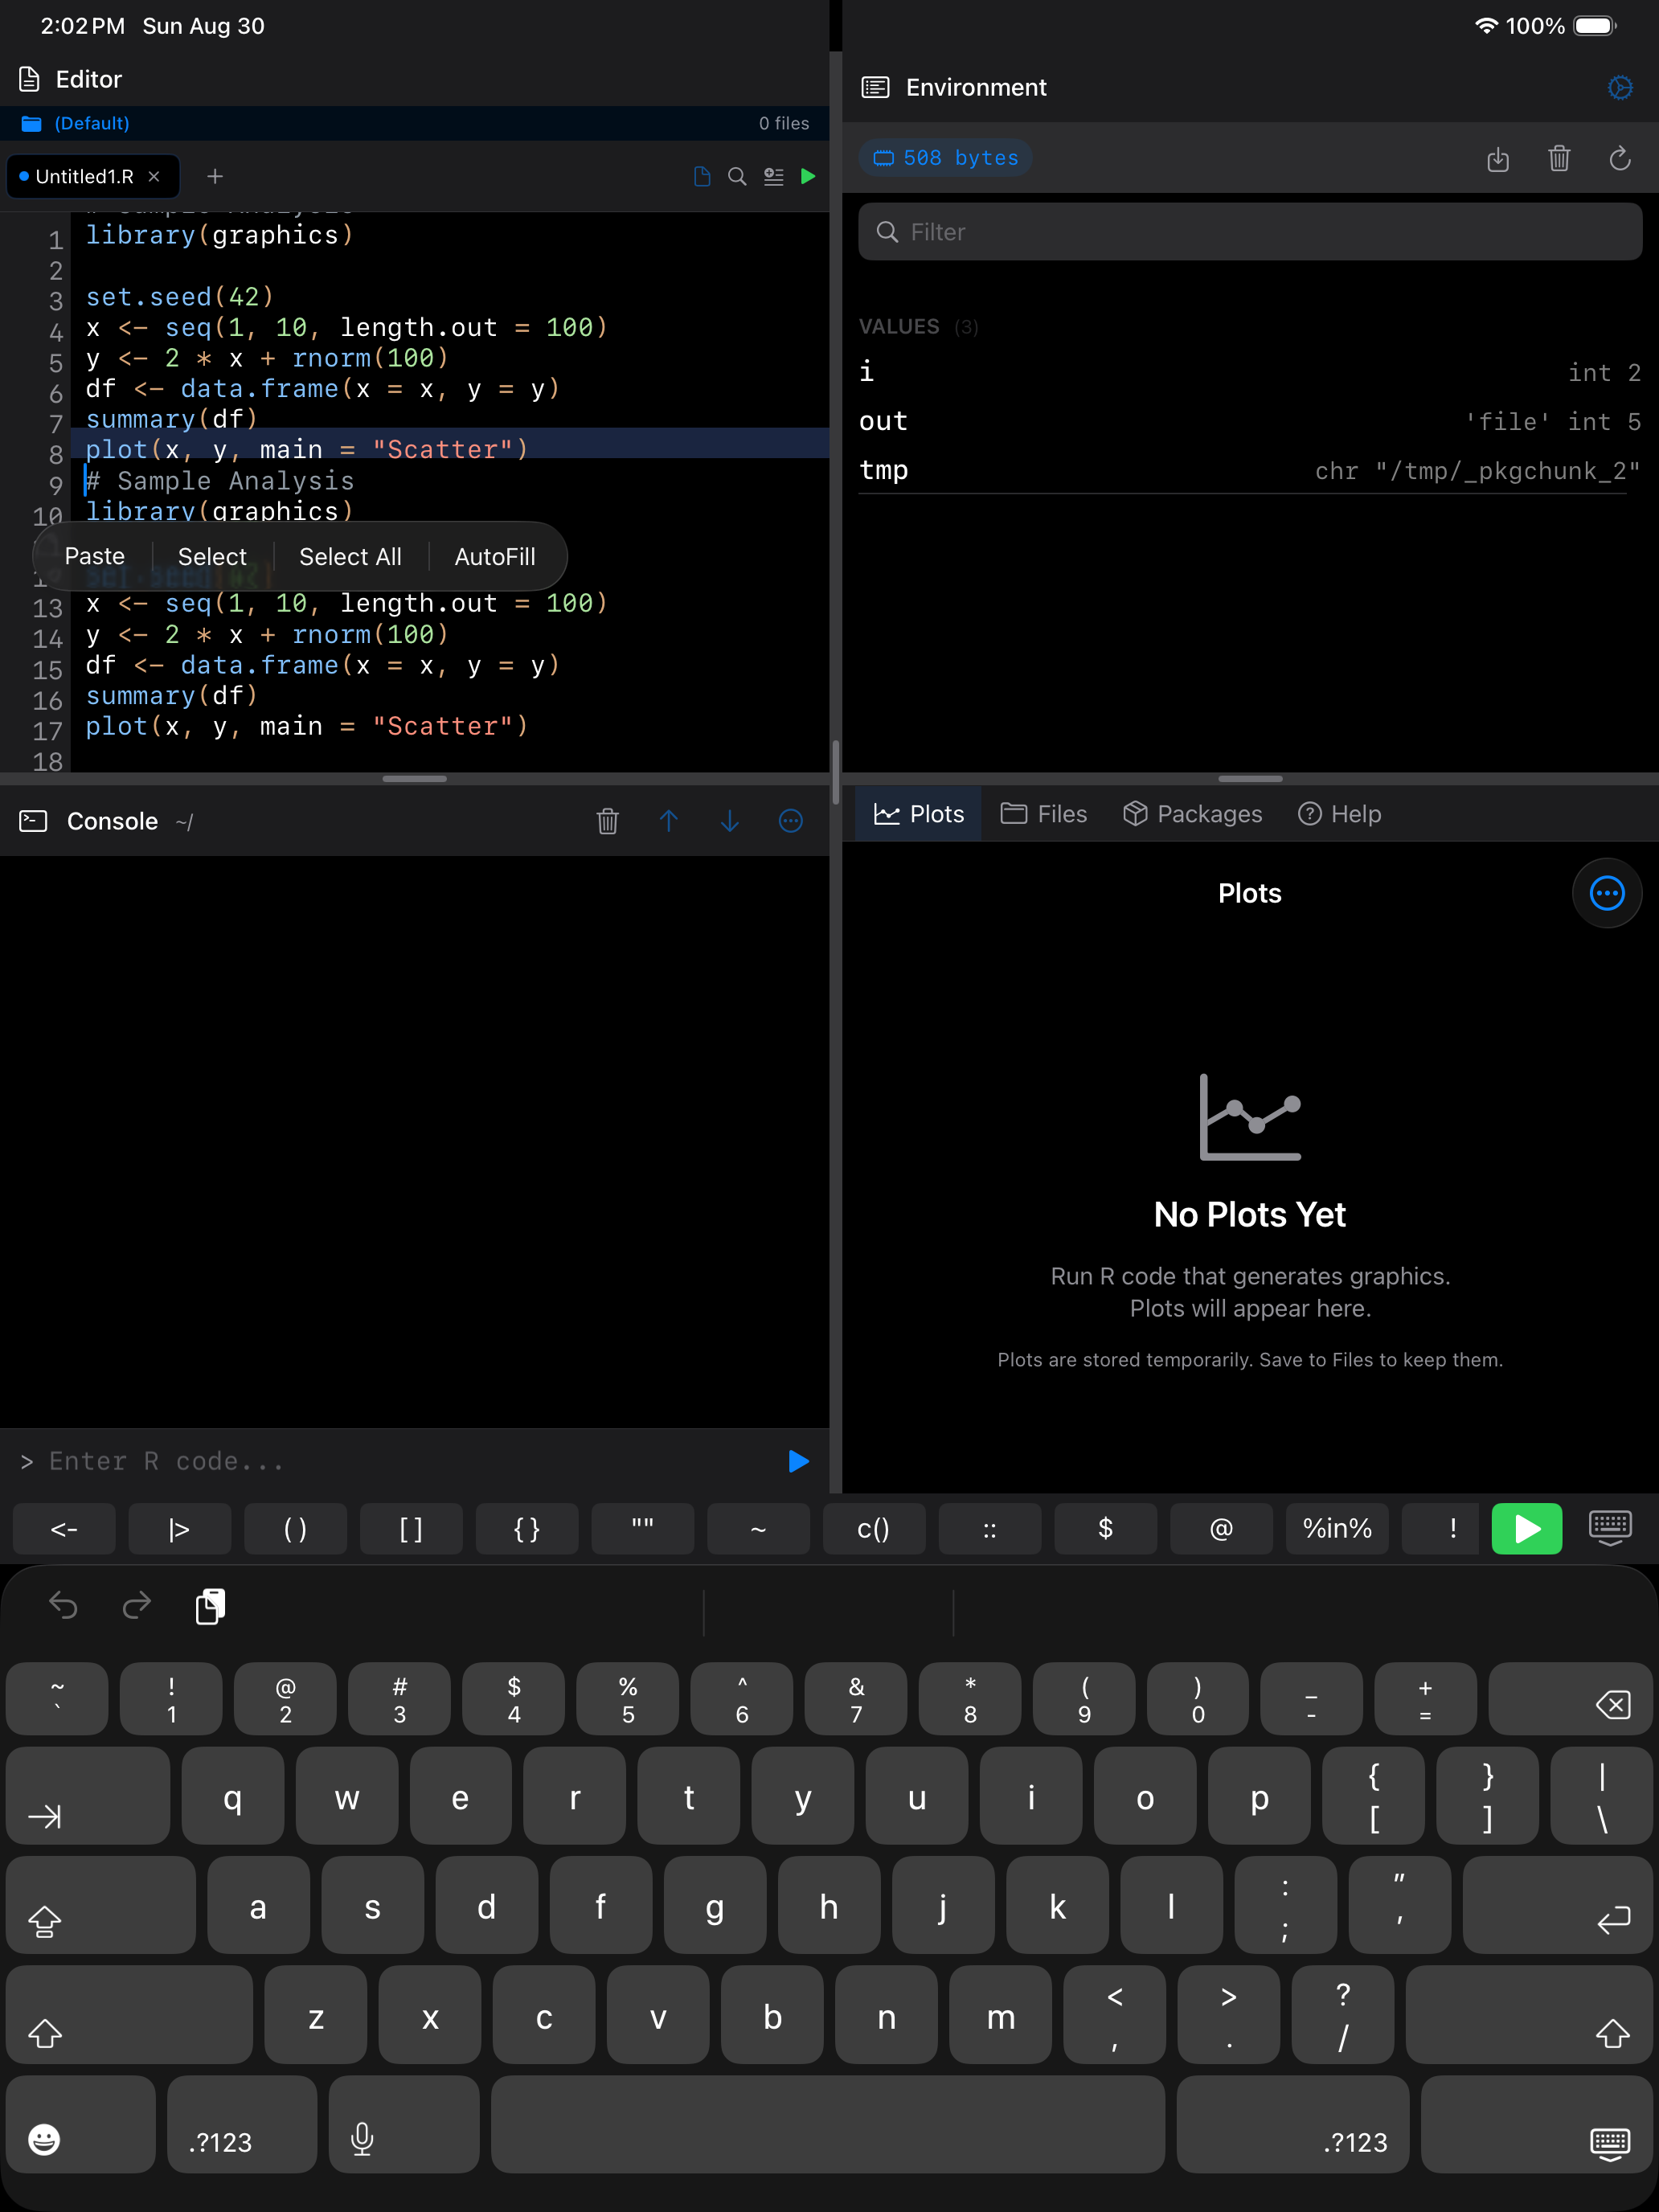Image resolution: width=1659 pixels, height=2212 pixels.
Task: Tap the tab key on keyboard
Action: pyautogui.click(x=88, y=1796)
